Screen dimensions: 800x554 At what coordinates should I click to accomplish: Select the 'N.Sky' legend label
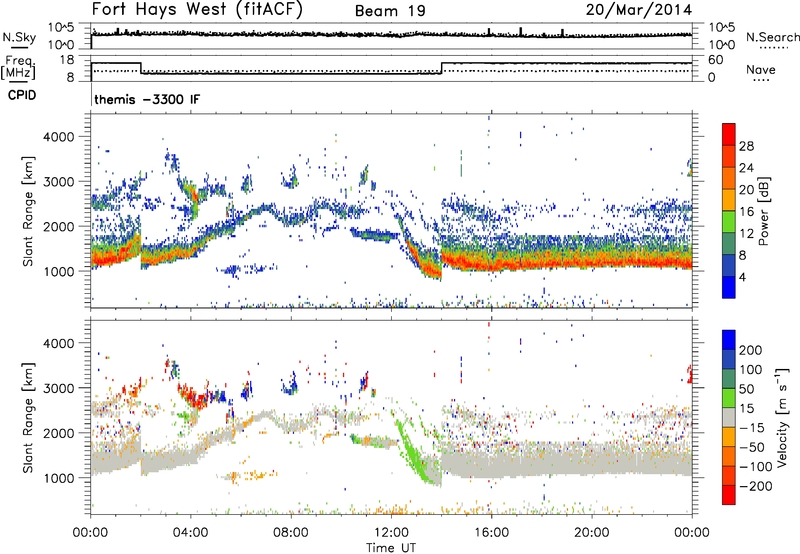(19, 37)
